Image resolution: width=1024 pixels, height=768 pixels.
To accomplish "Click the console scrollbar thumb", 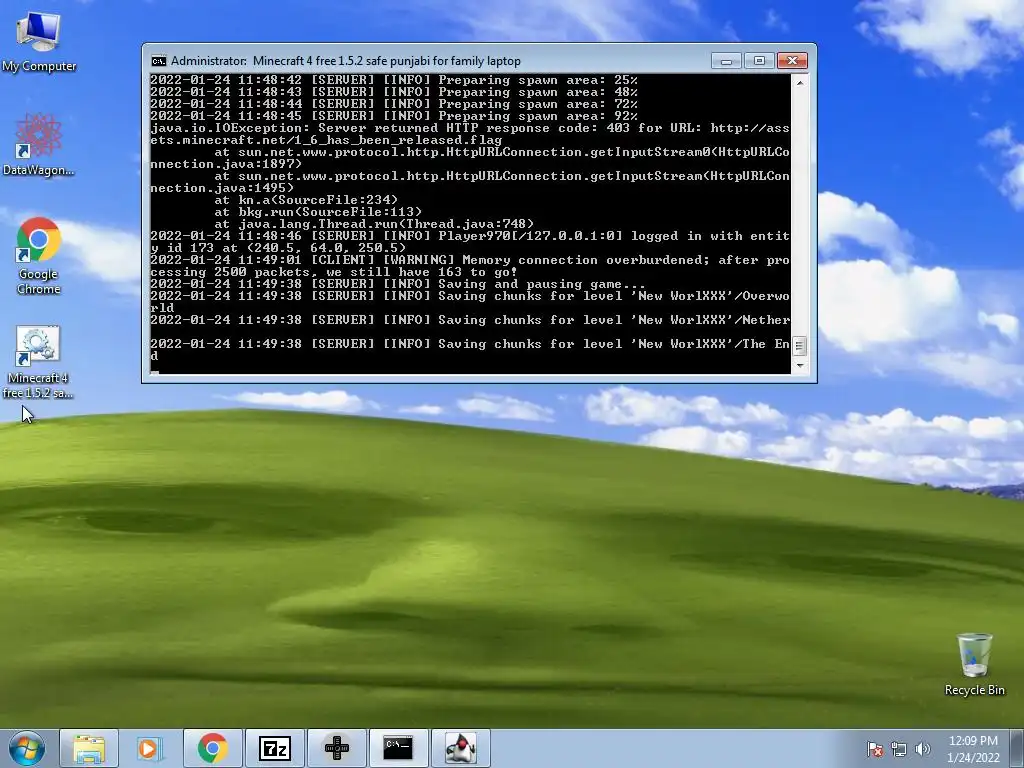I will 800,345.
